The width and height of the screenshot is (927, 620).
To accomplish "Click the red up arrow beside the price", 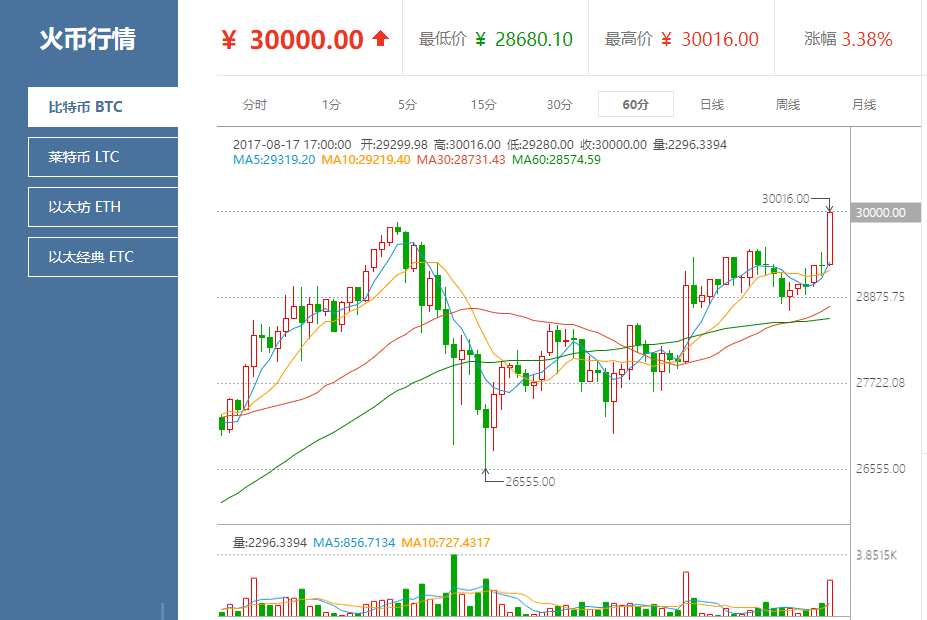I will (x=380, y=39).
